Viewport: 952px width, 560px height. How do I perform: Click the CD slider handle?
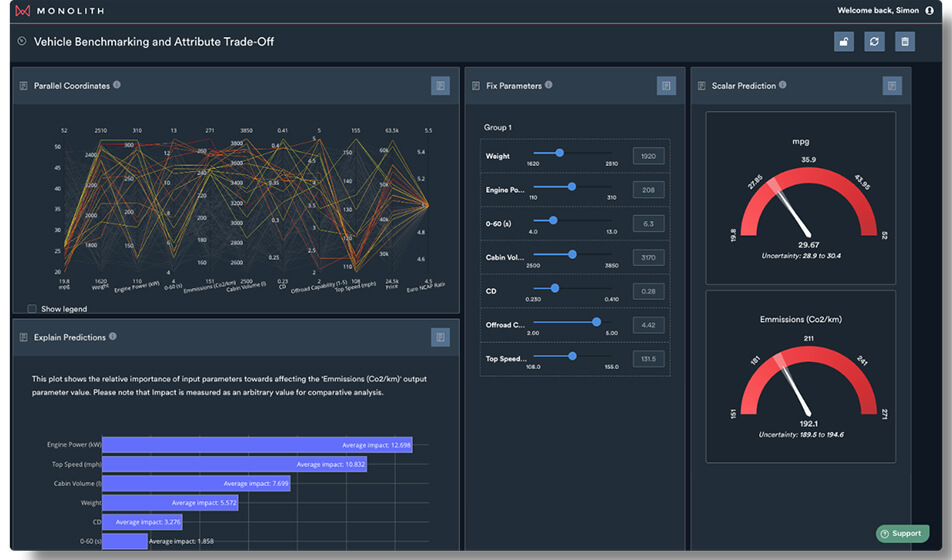tap(555, 289)
